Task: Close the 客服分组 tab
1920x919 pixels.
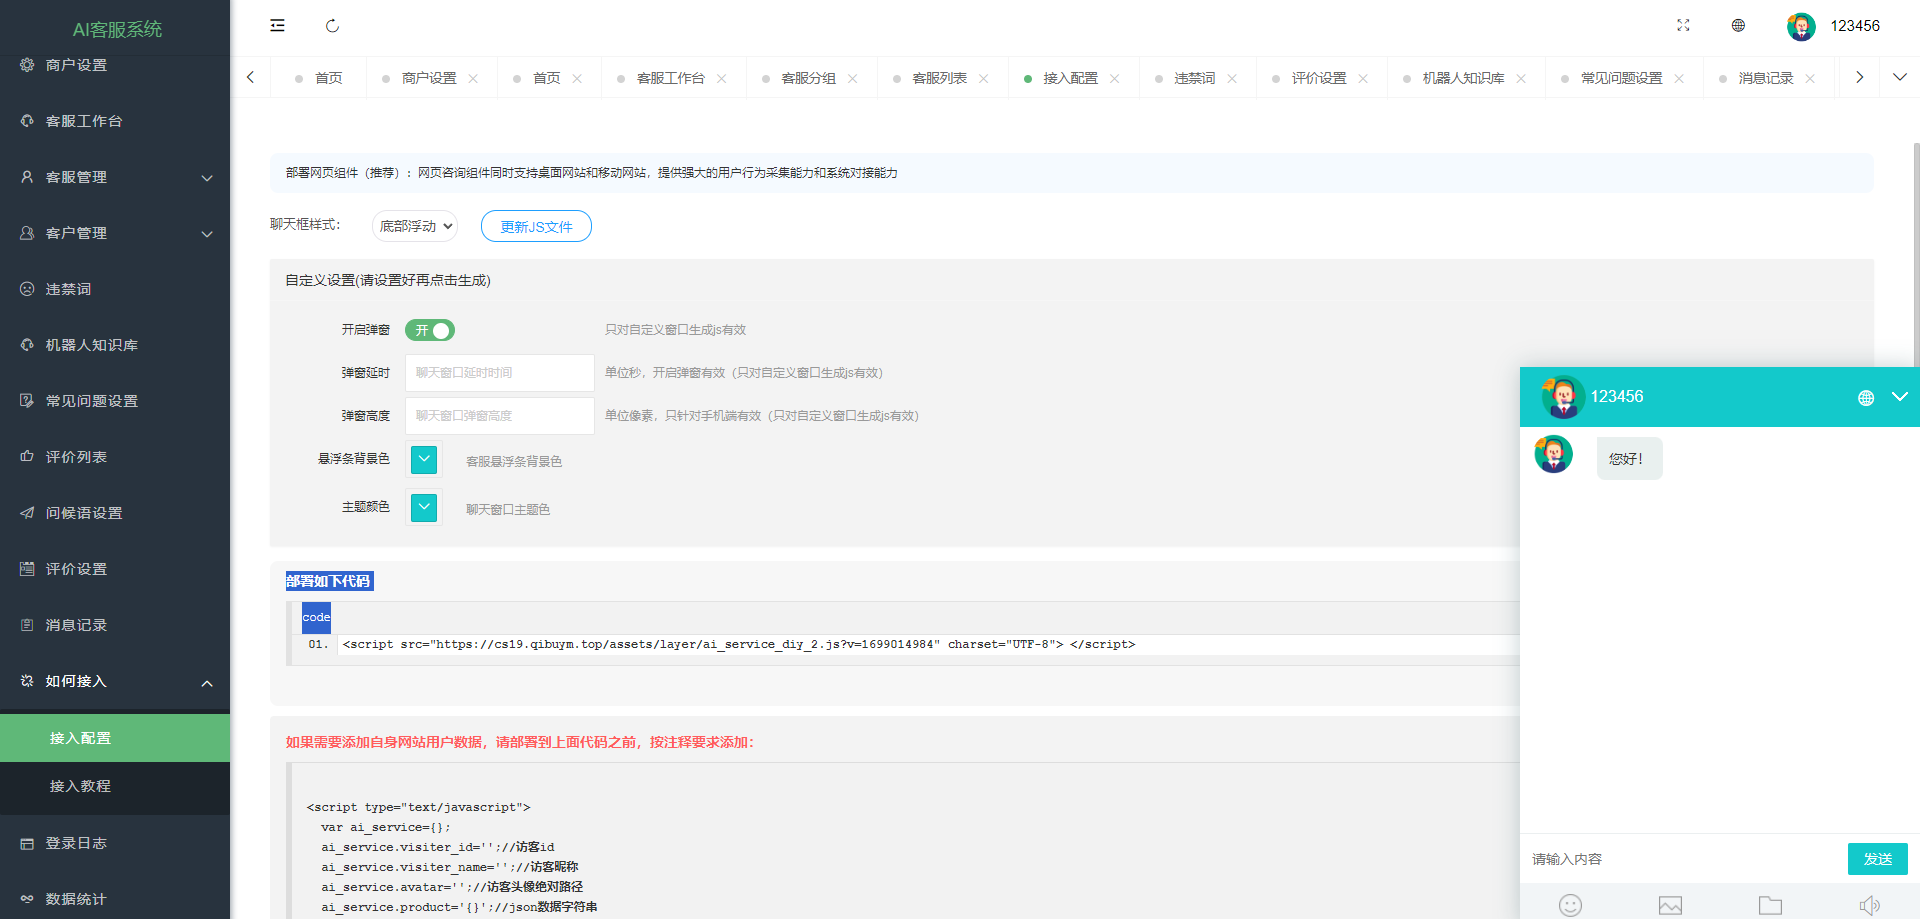Action: pyautogui.click(x=852, y=78)
